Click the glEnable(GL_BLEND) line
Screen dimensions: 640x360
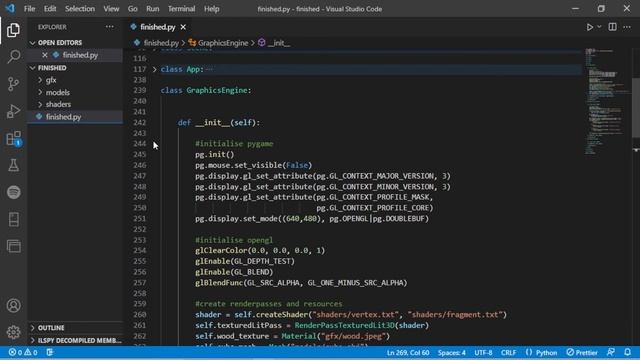coord(234,272)
